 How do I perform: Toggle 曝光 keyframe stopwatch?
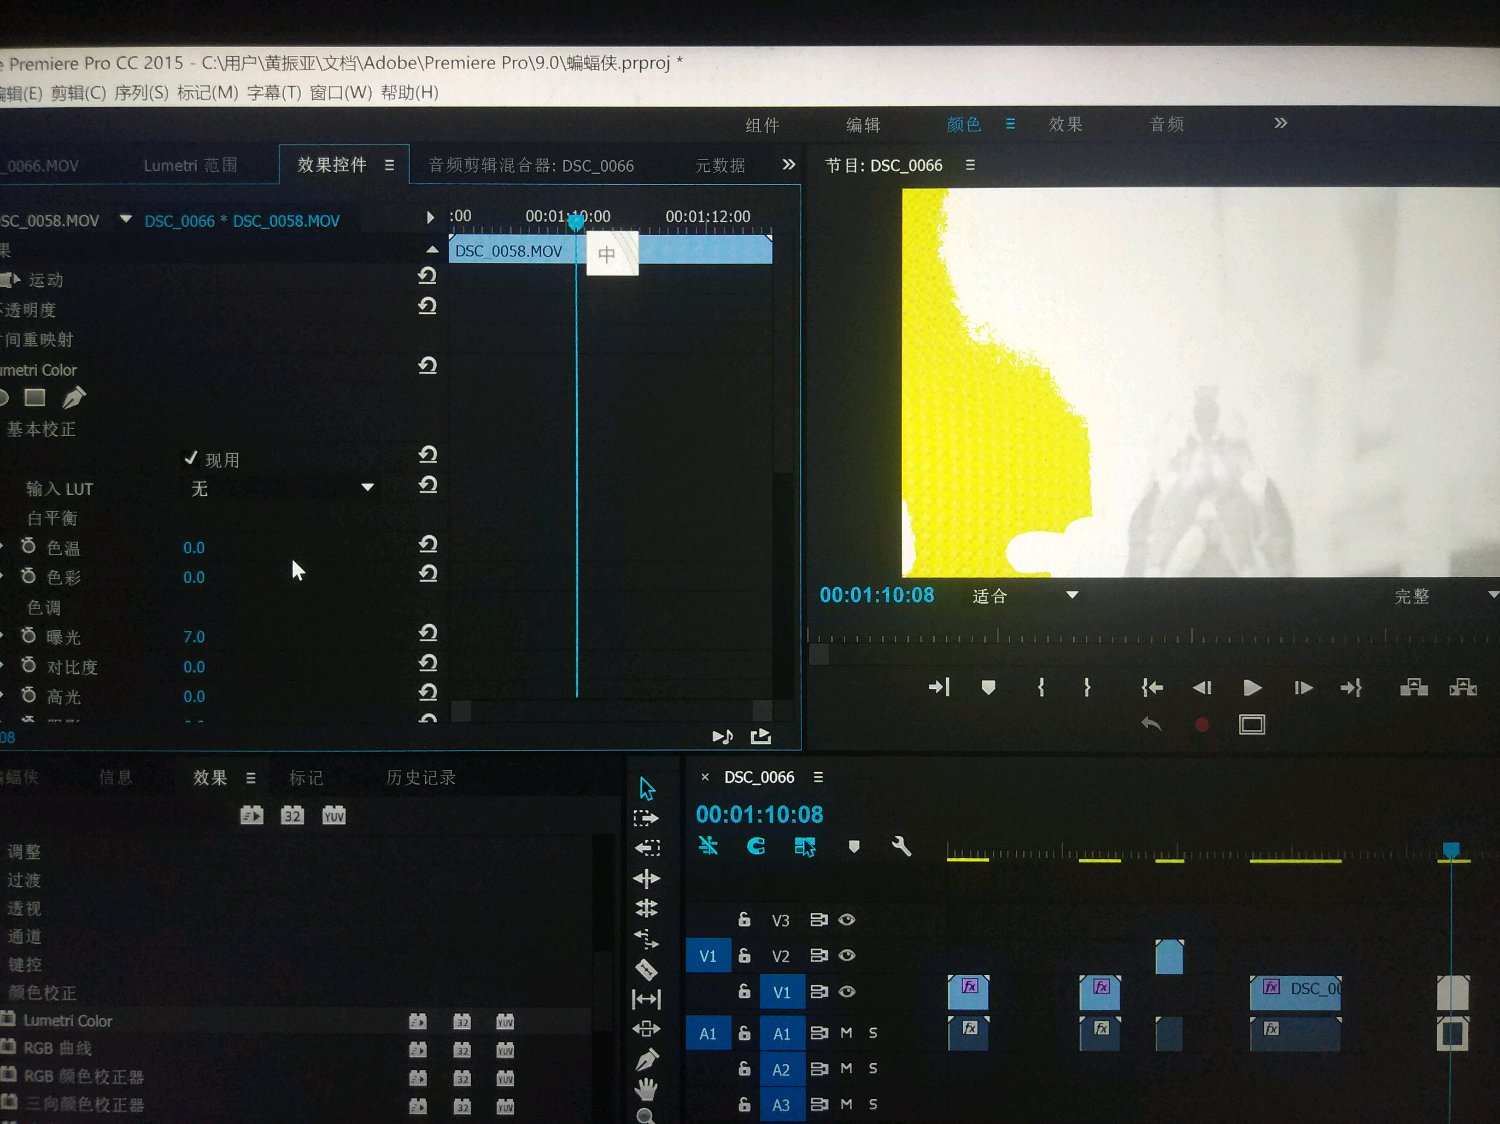pos(29,636)
